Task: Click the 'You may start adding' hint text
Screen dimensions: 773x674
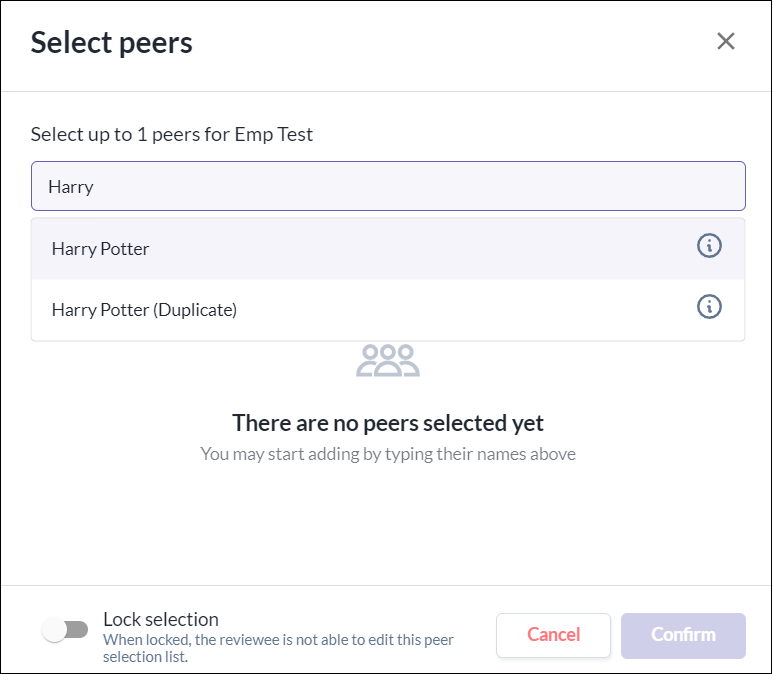Action: click(388, 454)
